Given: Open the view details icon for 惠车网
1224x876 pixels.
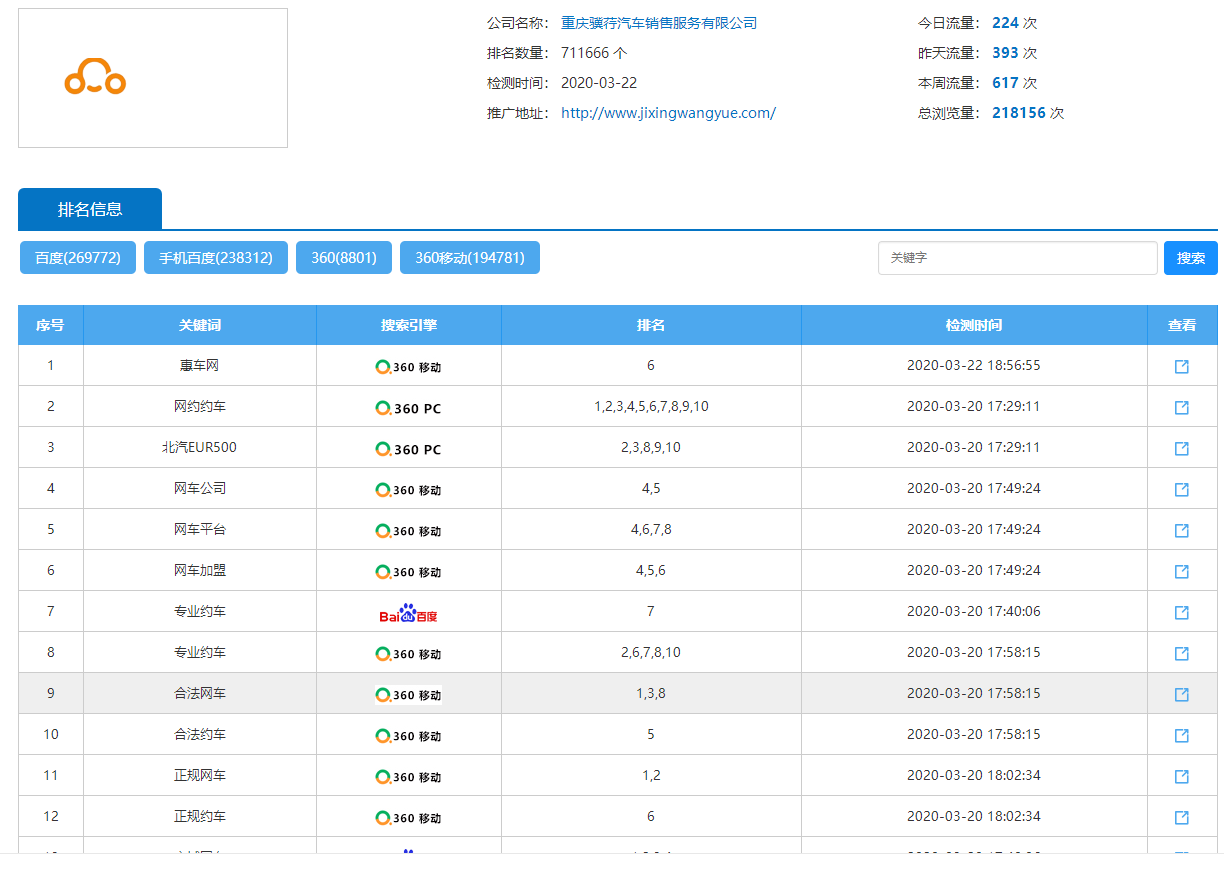Looking at the screenshot, I should [x=1182, y=365].
